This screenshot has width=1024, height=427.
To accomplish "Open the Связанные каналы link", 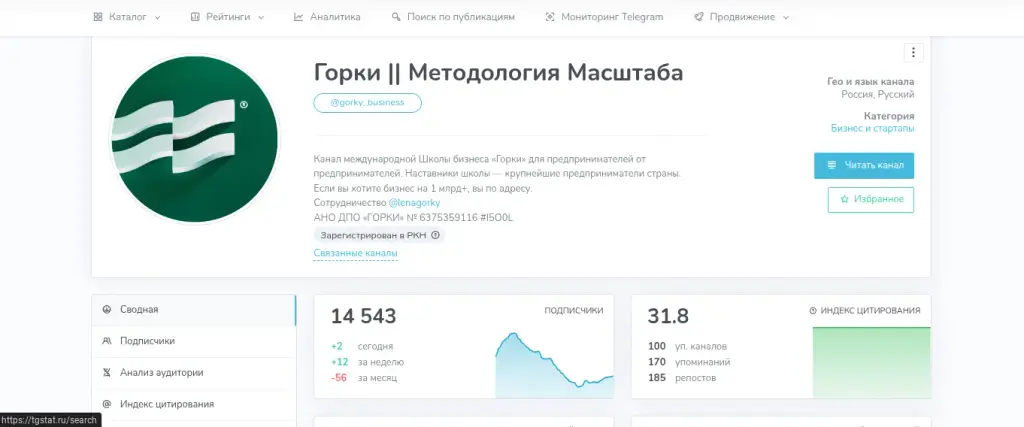I will tap(355, 253).
